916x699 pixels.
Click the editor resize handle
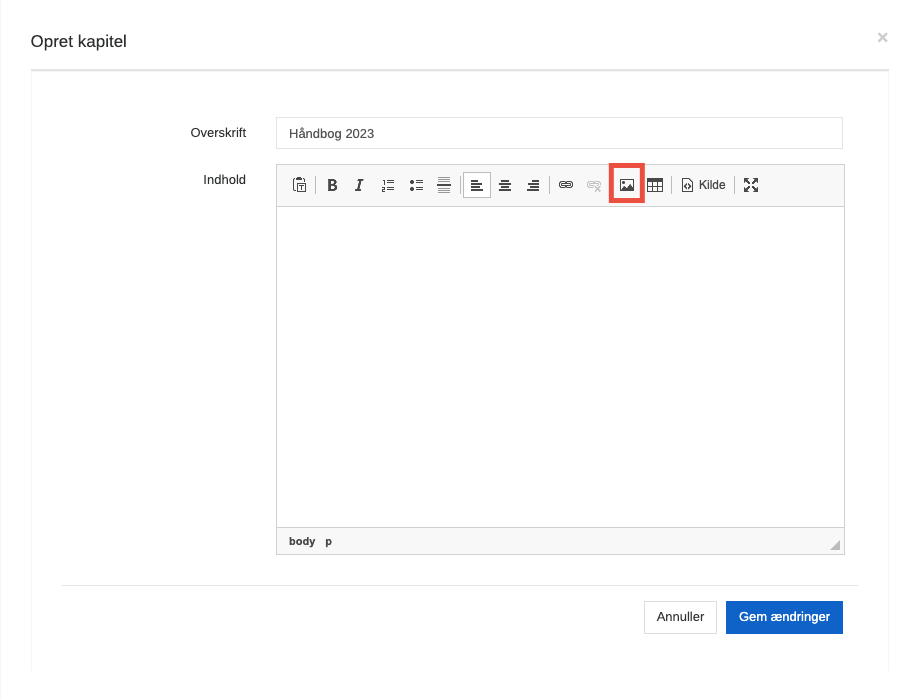pos(835,545)
